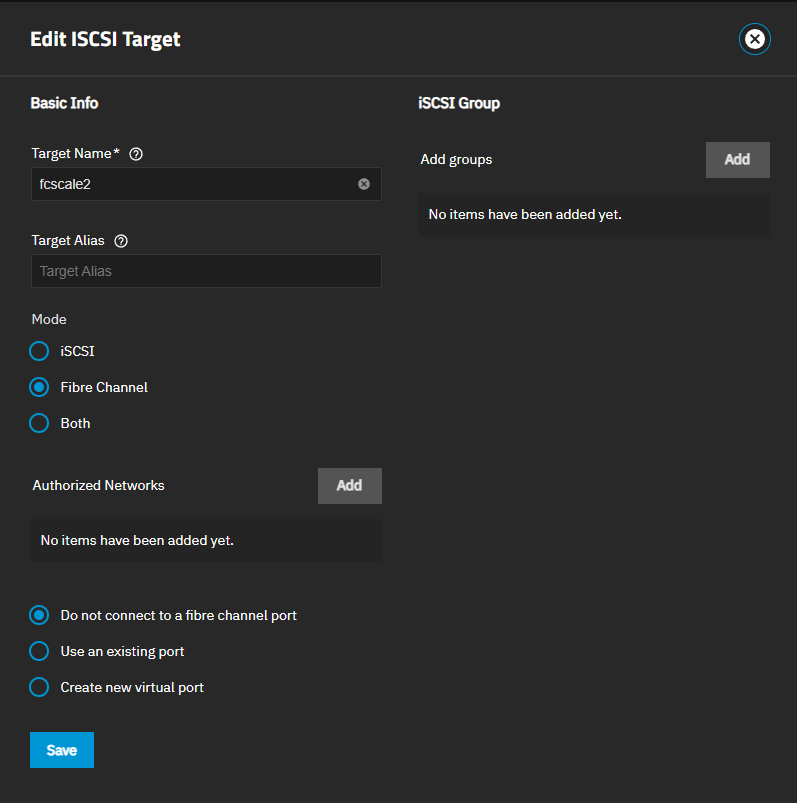This screenshot has width=797, height=803.
Task: Select the iSCSI mode radio button
Action: (x=39, y=351)
